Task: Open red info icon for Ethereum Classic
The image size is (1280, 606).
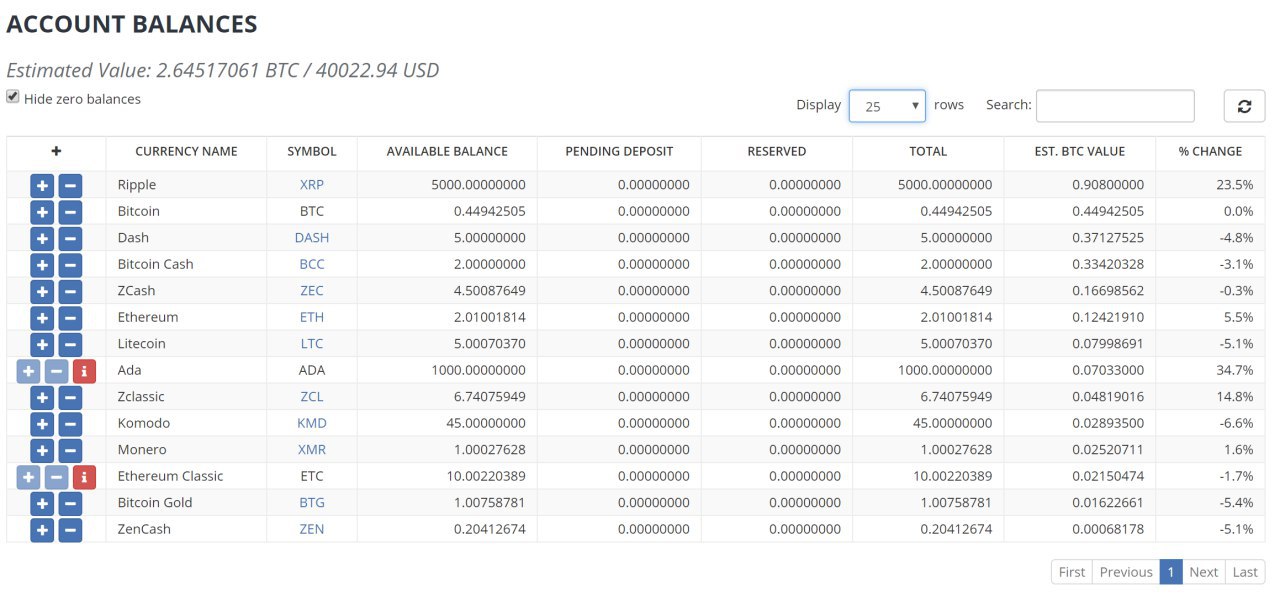Action: pyautogui.click(x=84, y=476)
